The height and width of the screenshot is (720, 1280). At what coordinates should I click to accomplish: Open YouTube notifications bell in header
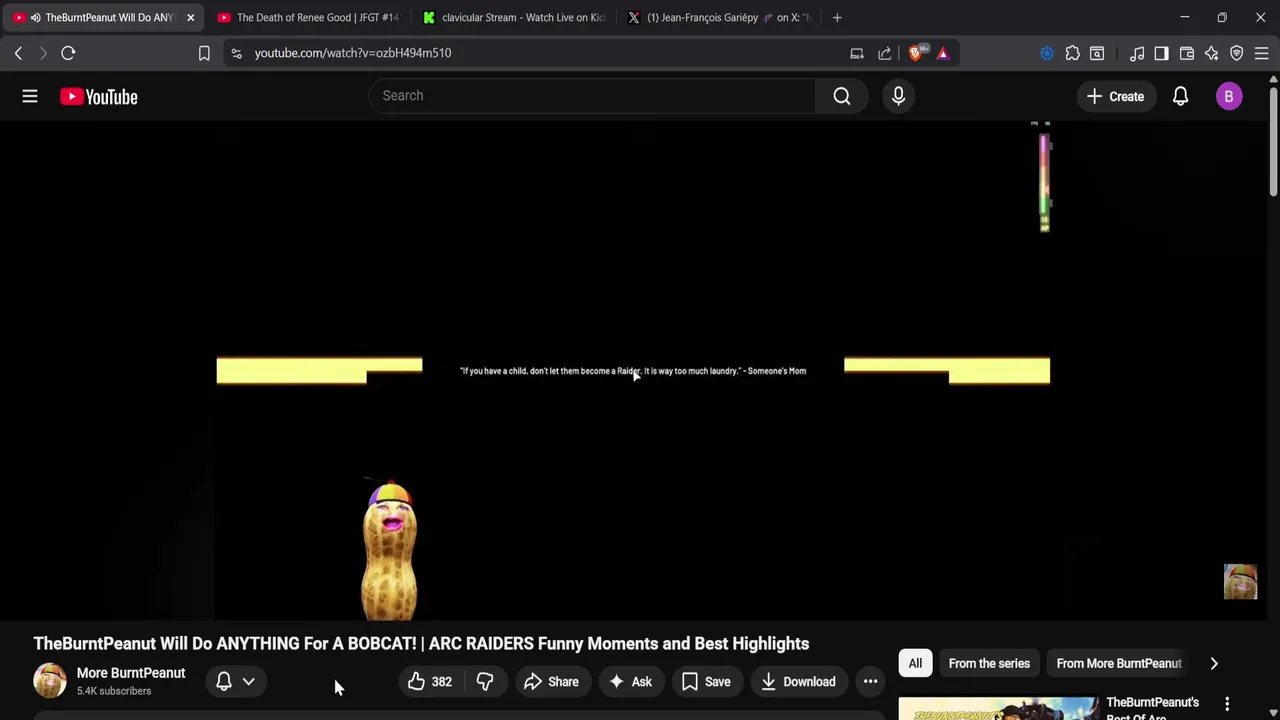[1180, 96]
